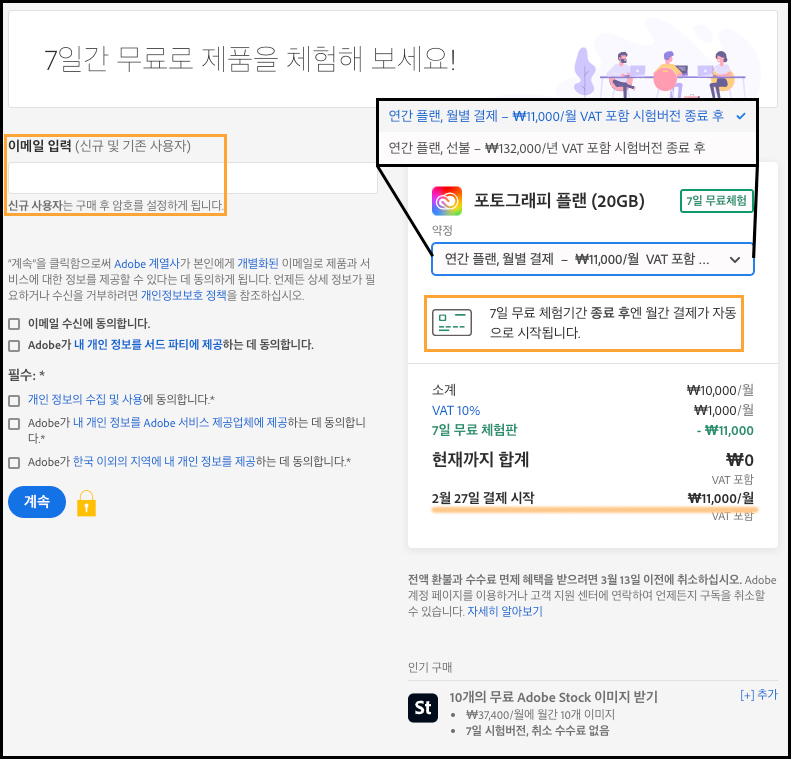
Task: Click the Adobe Stock St icon
Action: [423, 708]
